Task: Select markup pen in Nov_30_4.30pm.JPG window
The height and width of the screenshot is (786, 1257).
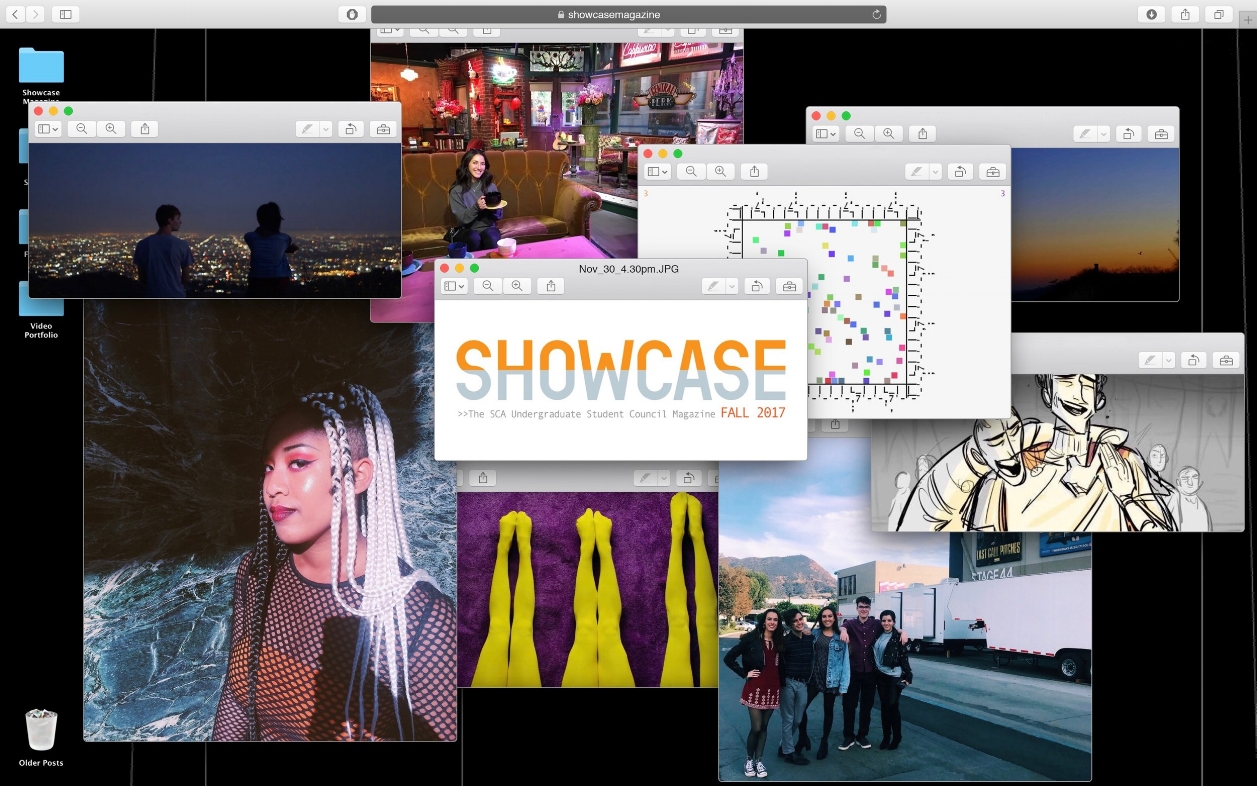Action: pos(713,286)
